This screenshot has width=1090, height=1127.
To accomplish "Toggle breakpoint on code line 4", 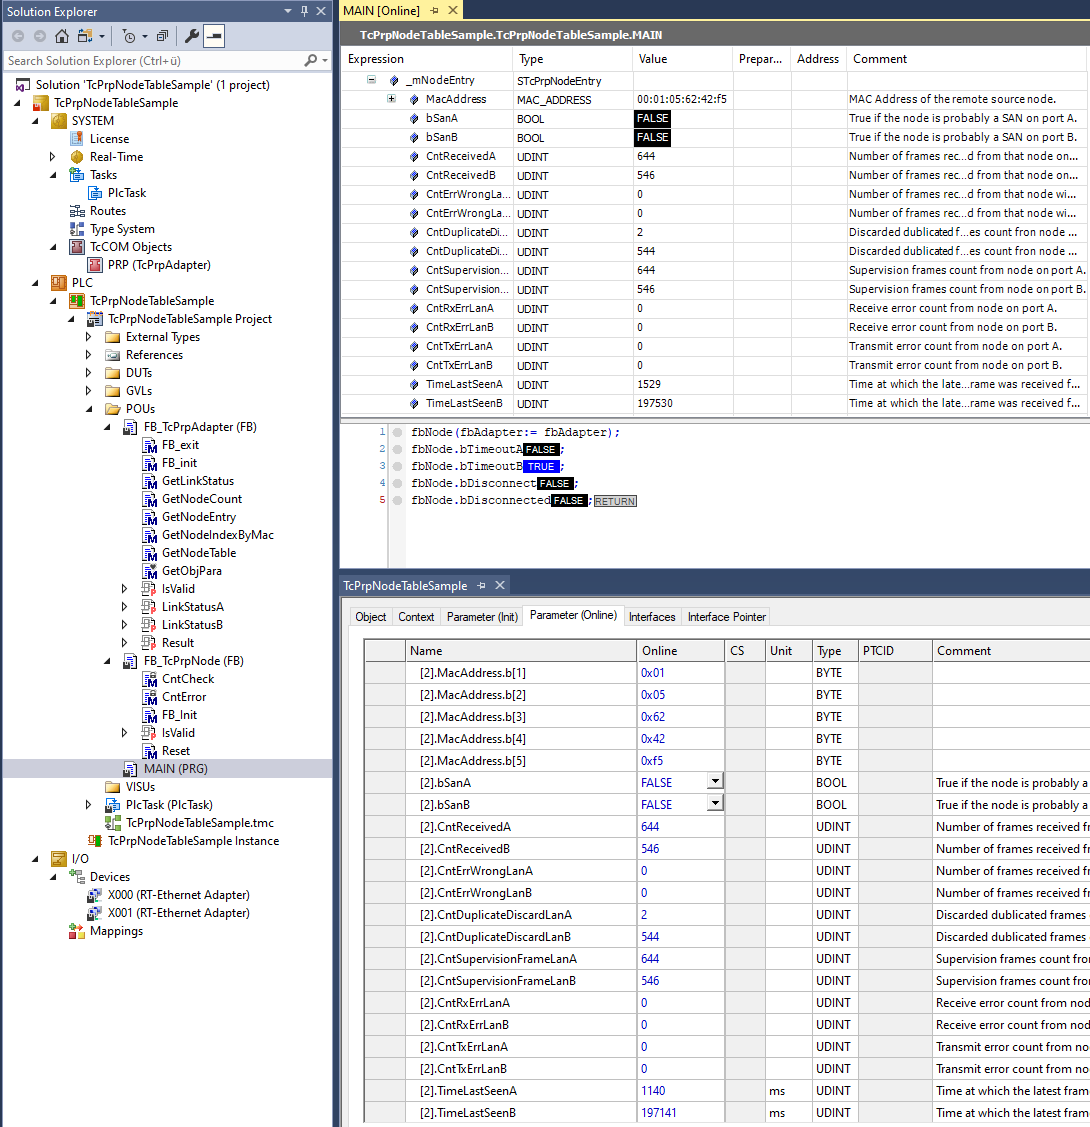I will [x=397, y=483].
